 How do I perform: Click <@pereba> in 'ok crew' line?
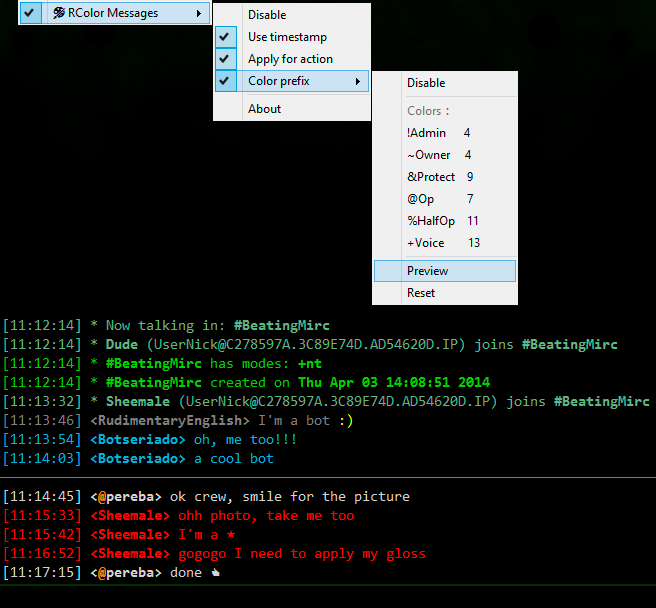[x=126, y=497]
